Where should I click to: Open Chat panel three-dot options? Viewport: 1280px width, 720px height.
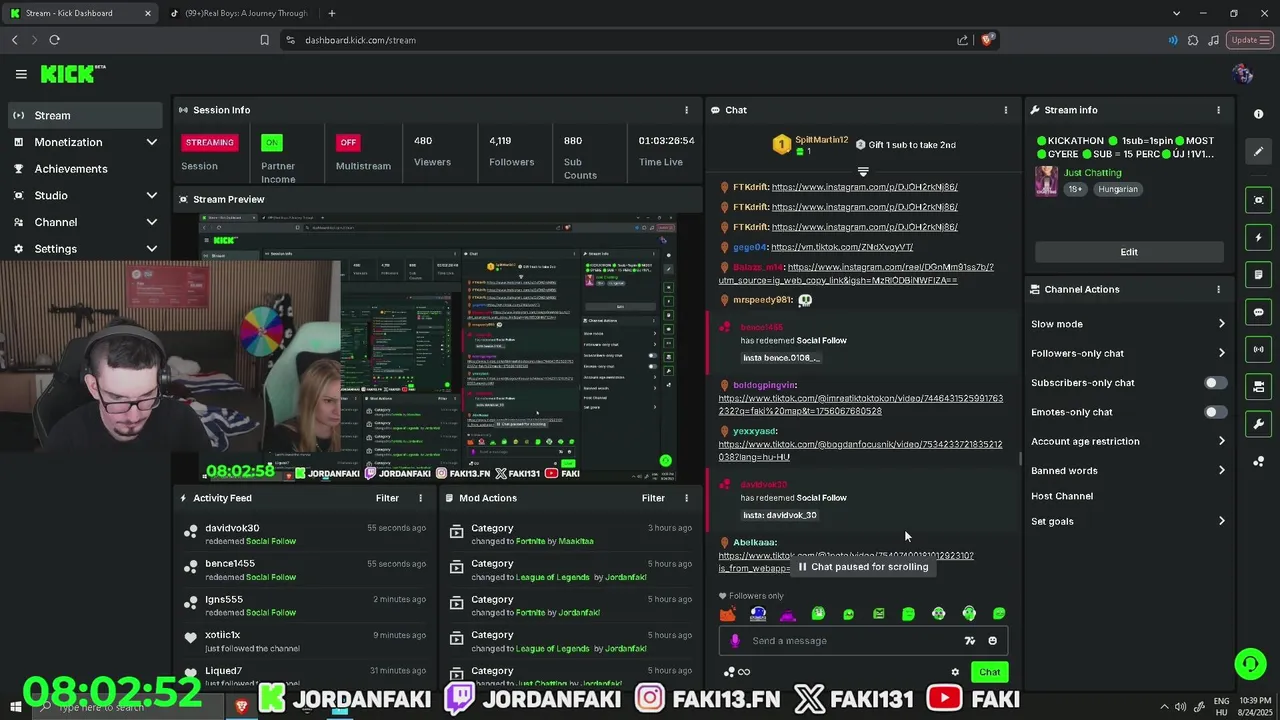pyautogui.click(x=1006, y=110)
